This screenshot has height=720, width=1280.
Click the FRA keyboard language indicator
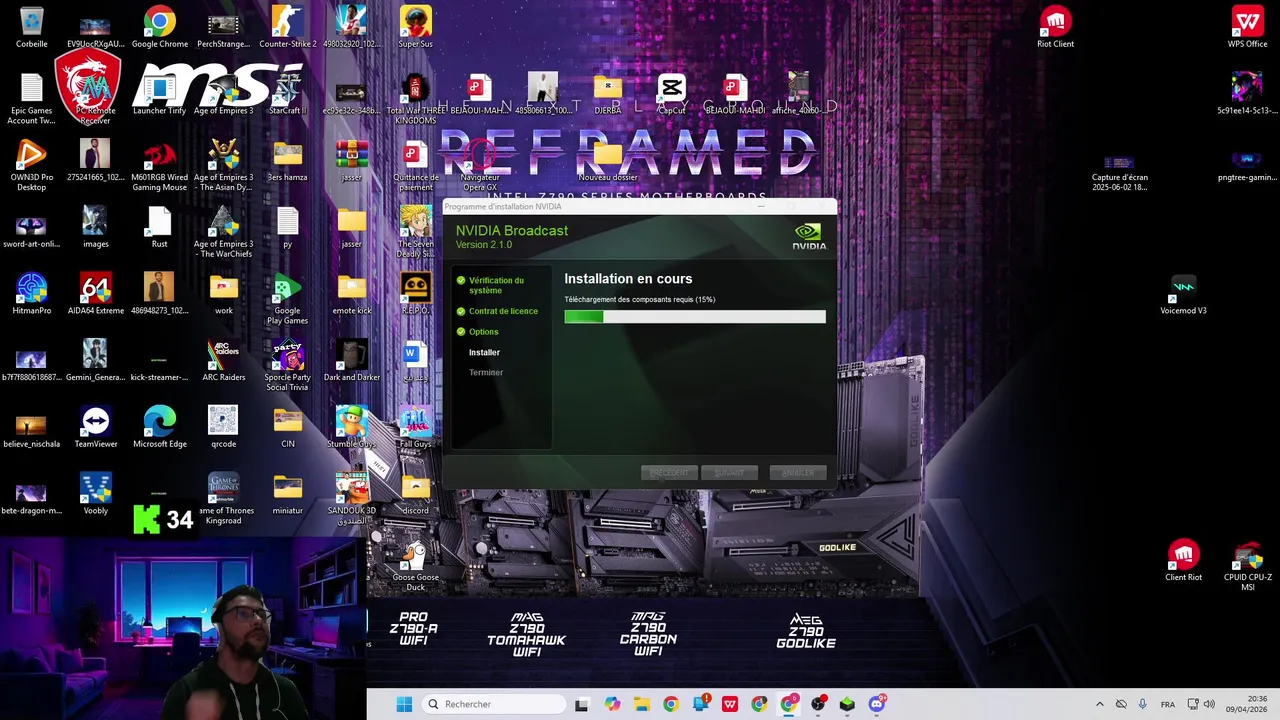click(x=1168, y=704)
